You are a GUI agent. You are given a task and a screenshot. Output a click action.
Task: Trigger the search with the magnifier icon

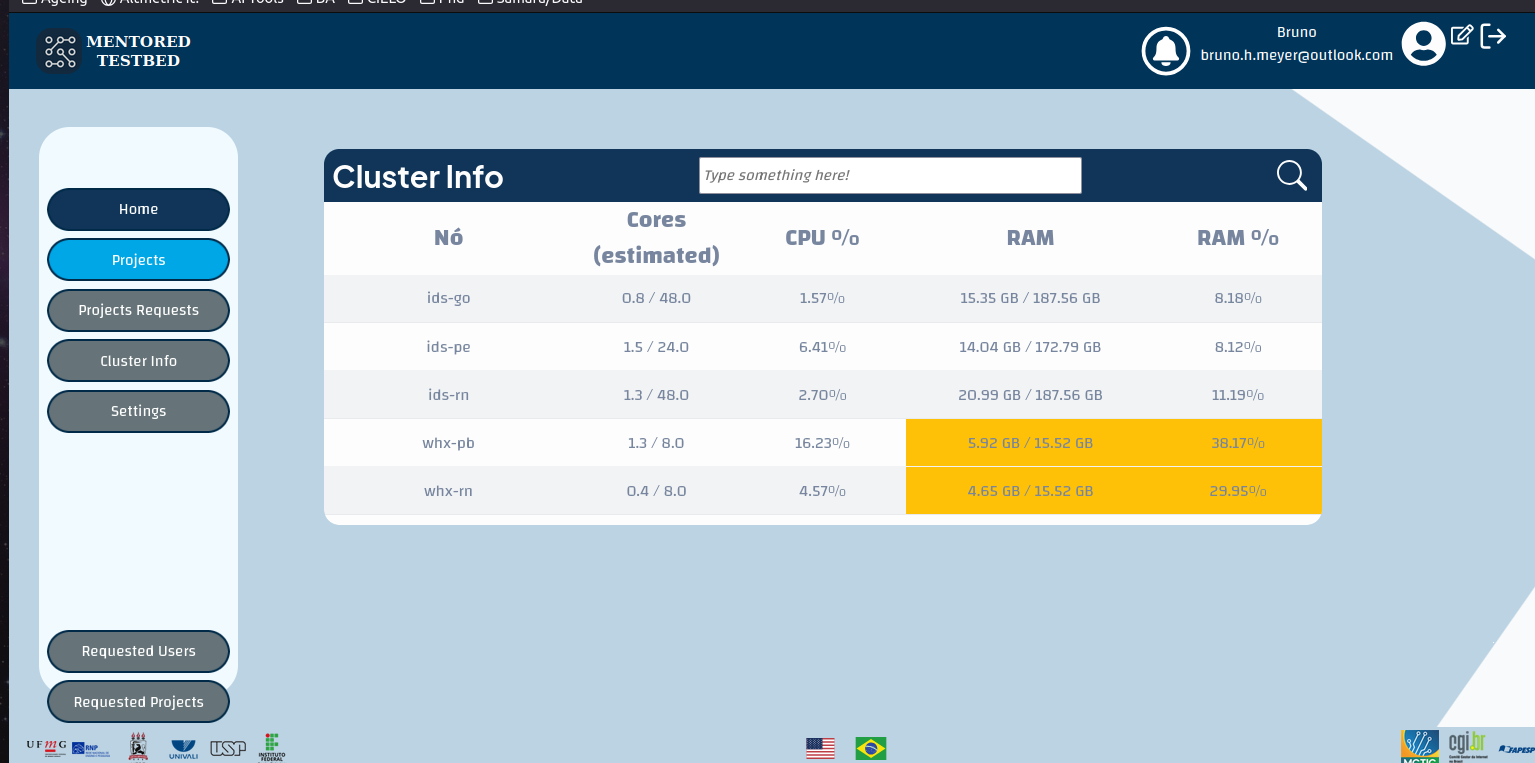pyautogui.click(x=1291, y=175)
